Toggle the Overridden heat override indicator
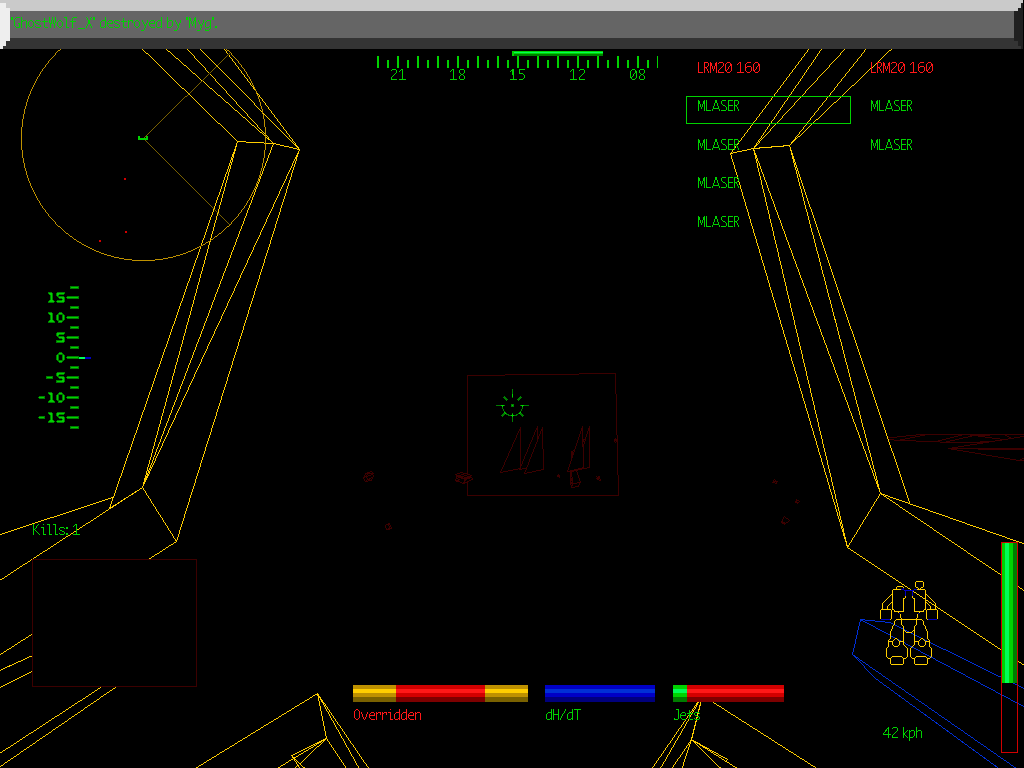This screenshot has height=768, width=1024. click(x=387, y=715)
